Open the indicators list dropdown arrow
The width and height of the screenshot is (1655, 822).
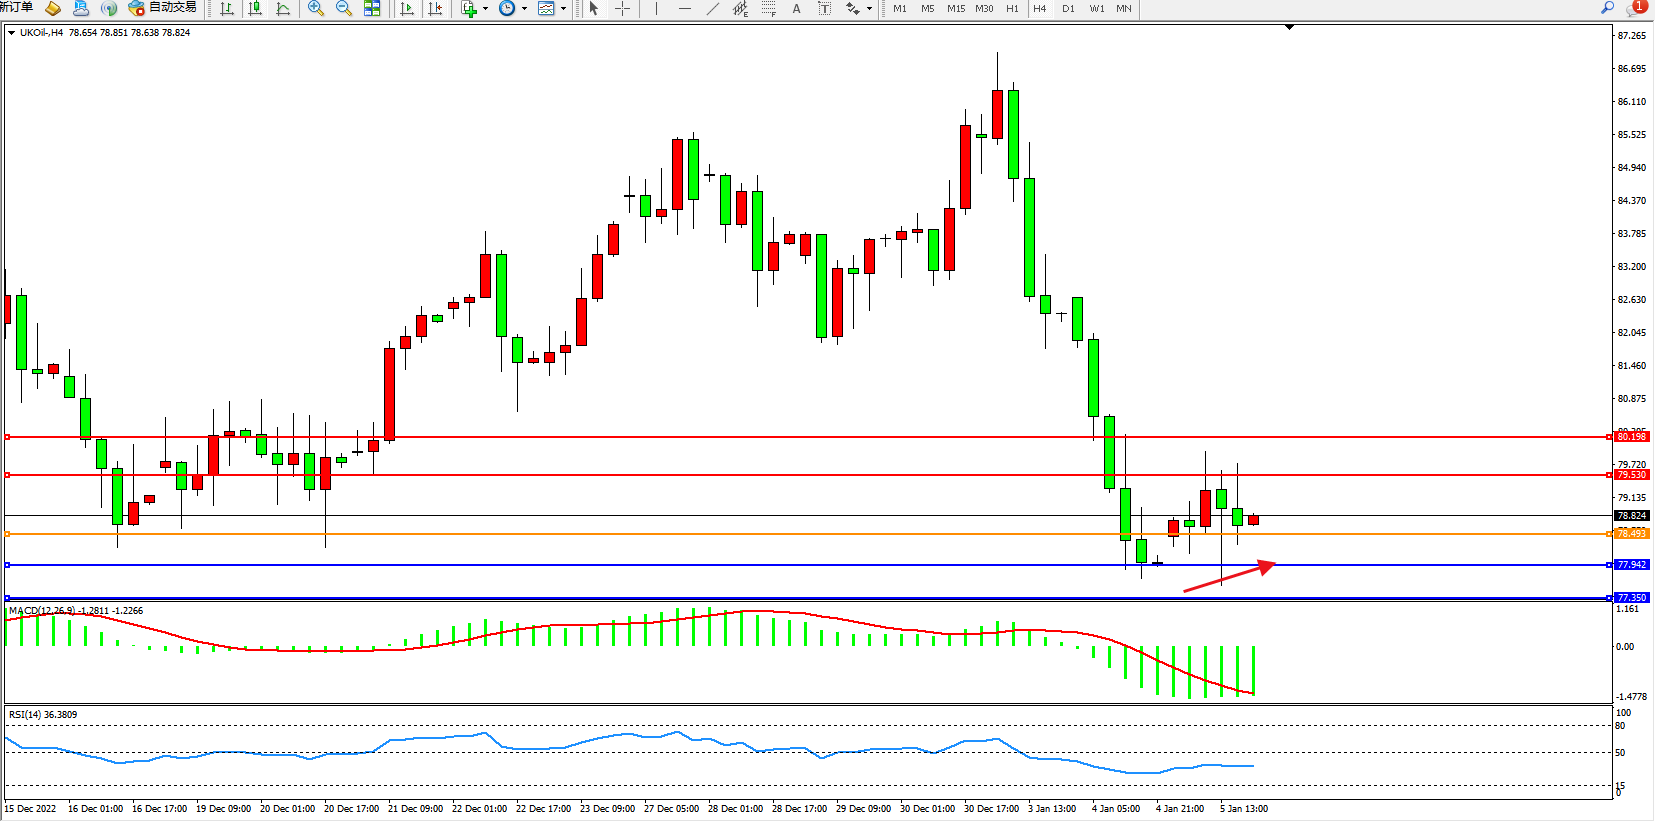tap(486, 8)
